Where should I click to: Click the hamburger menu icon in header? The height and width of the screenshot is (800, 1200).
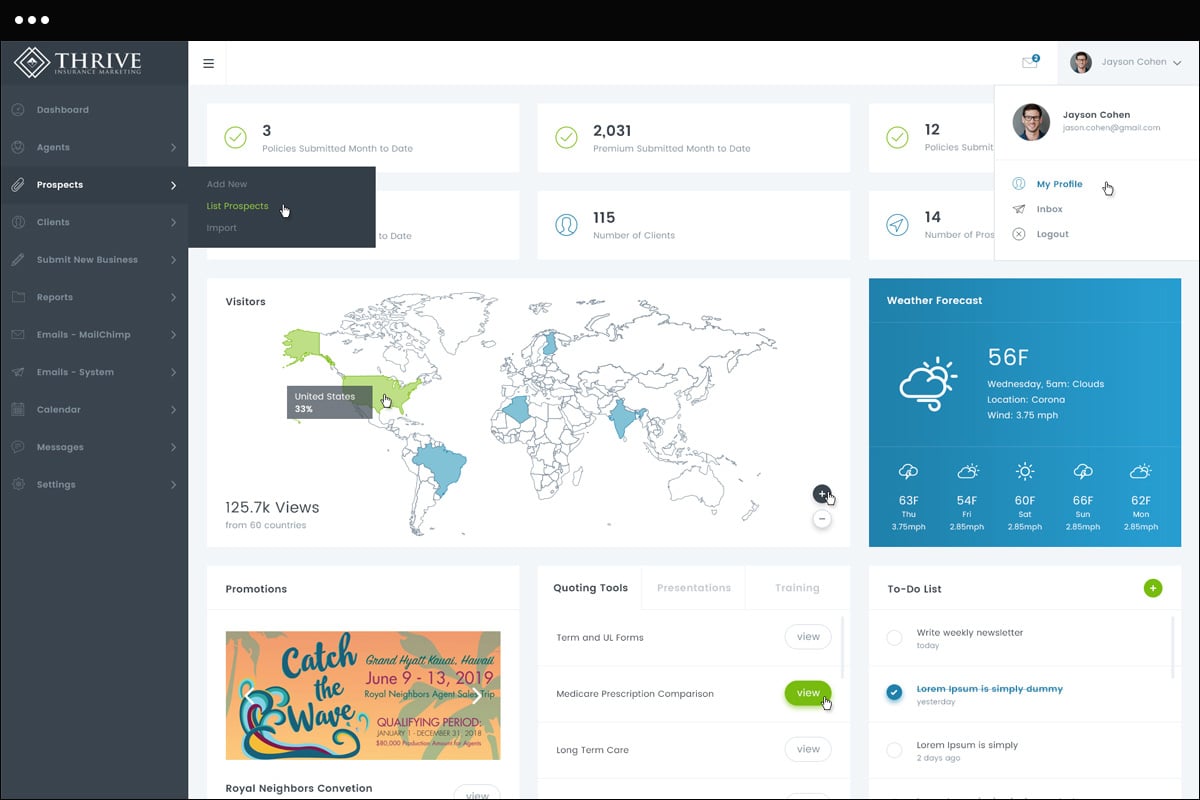click(x=208, y=63)
